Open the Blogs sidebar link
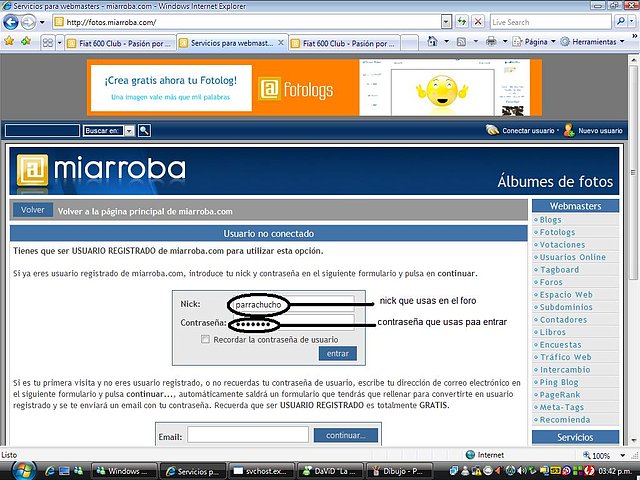 [x=550, y=220]
